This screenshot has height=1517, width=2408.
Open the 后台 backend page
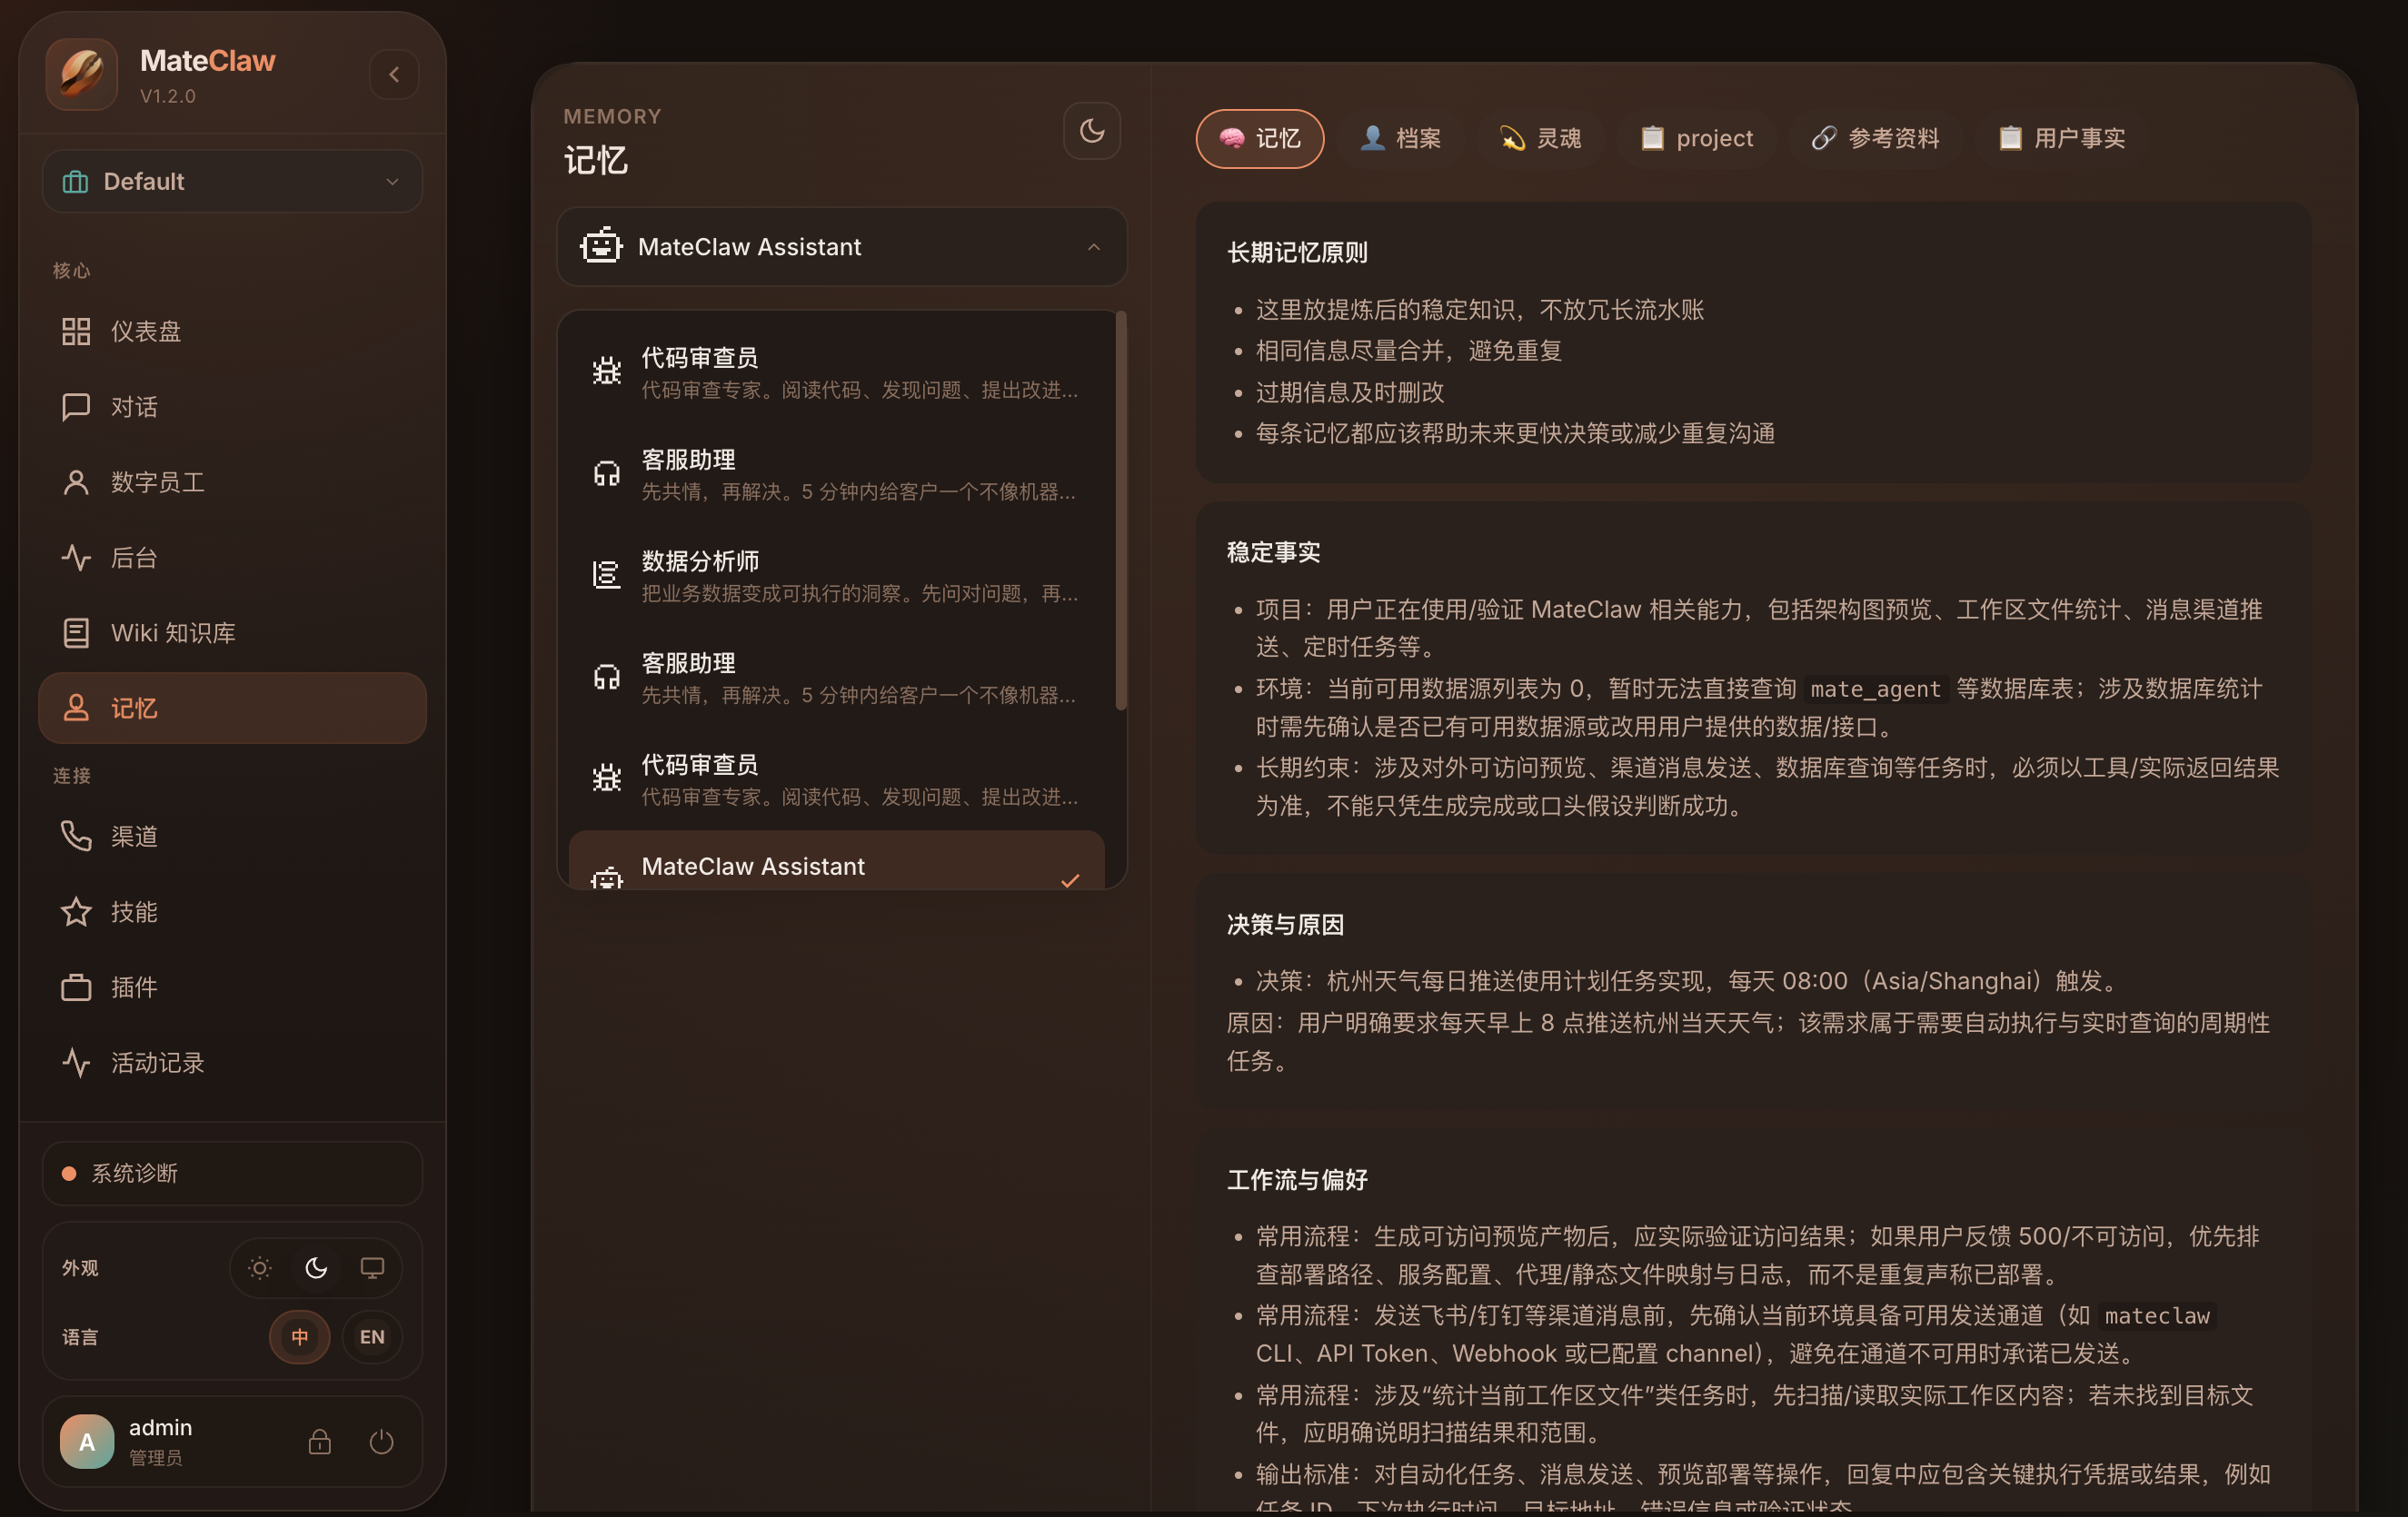(232, 558)
